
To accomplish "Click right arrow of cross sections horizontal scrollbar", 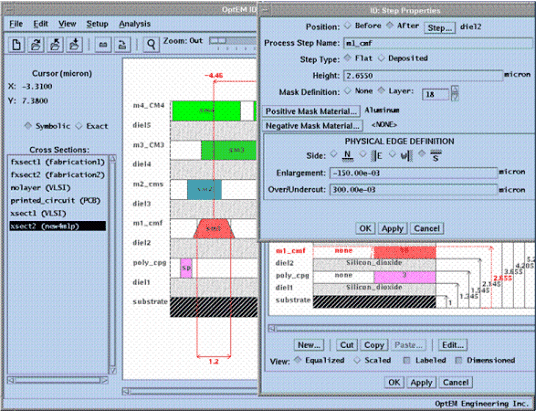I will (x=105, y=380).
